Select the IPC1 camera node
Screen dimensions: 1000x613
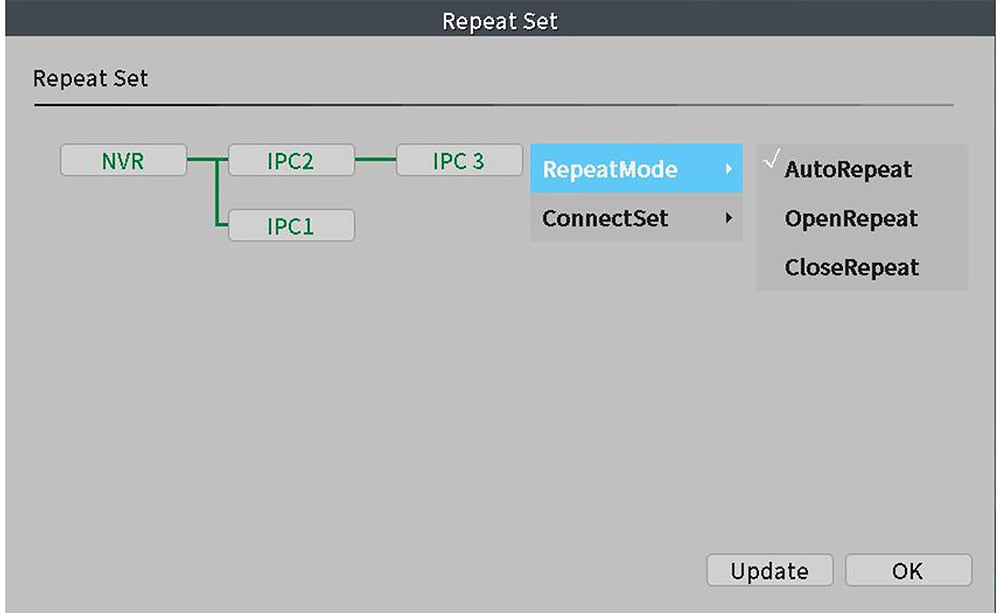coord(291,226)
